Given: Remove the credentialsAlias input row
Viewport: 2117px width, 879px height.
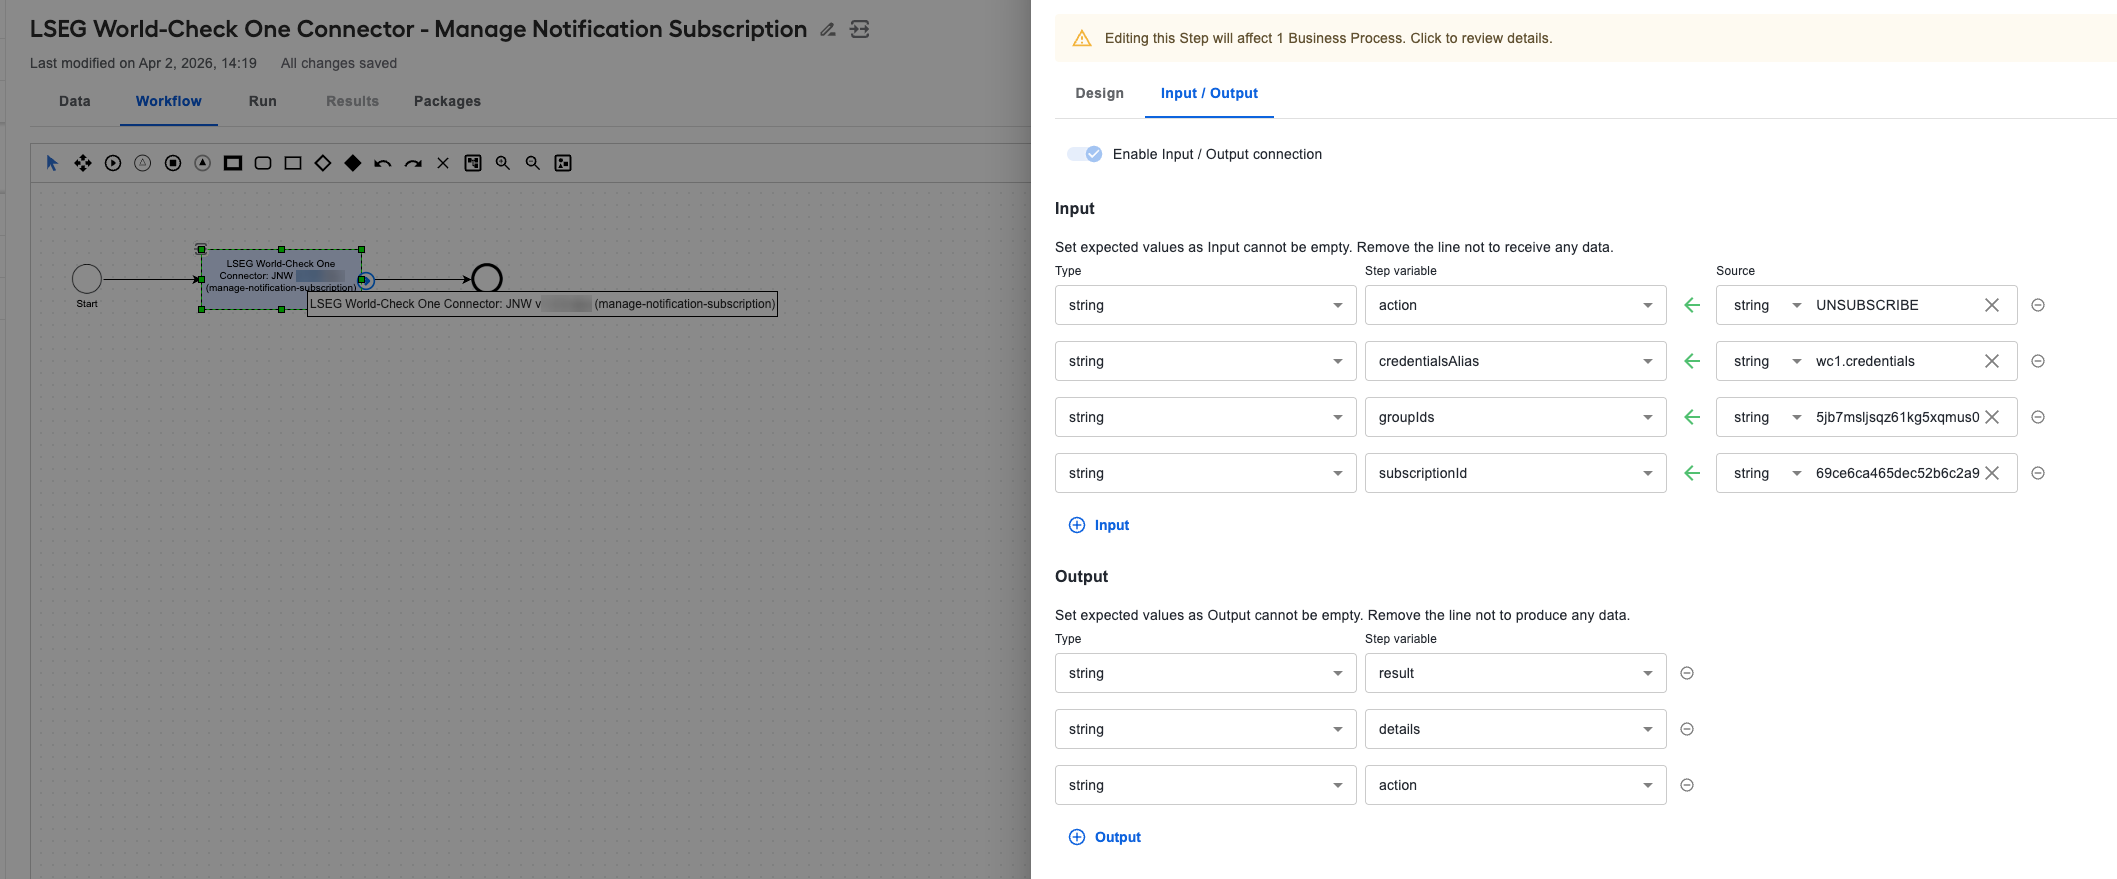Looking at the screenshot, I should [x=2038, y=361].
